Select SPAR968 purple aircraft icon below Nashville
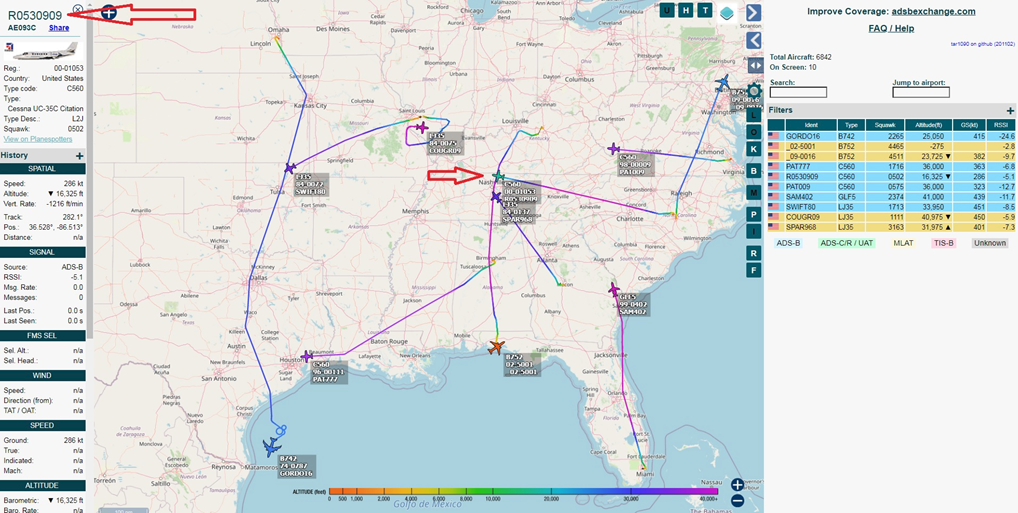 click(x=496, y=196)
